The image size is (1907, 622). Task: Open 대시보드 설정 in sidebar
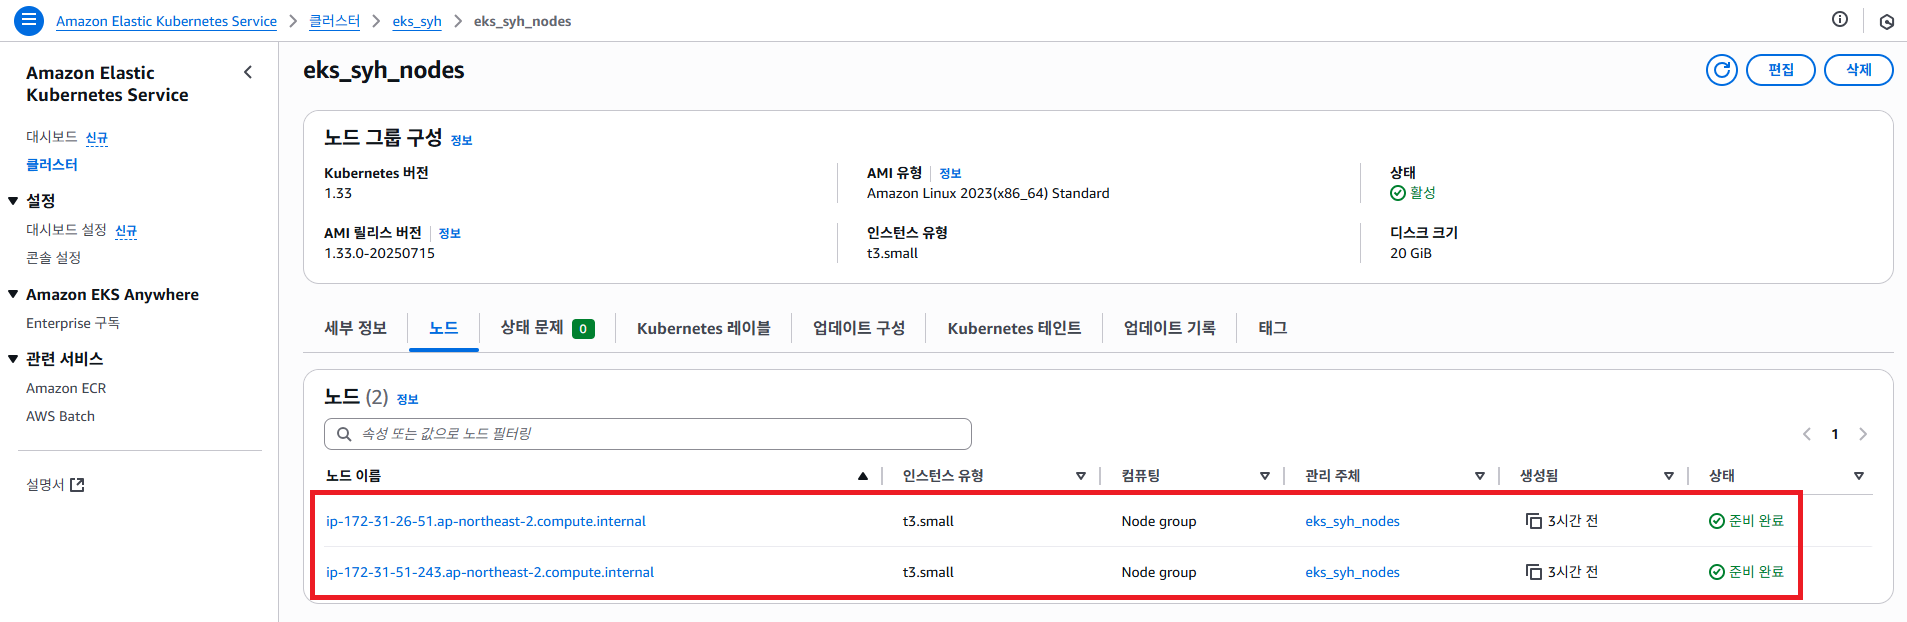(x=66, y=230)
